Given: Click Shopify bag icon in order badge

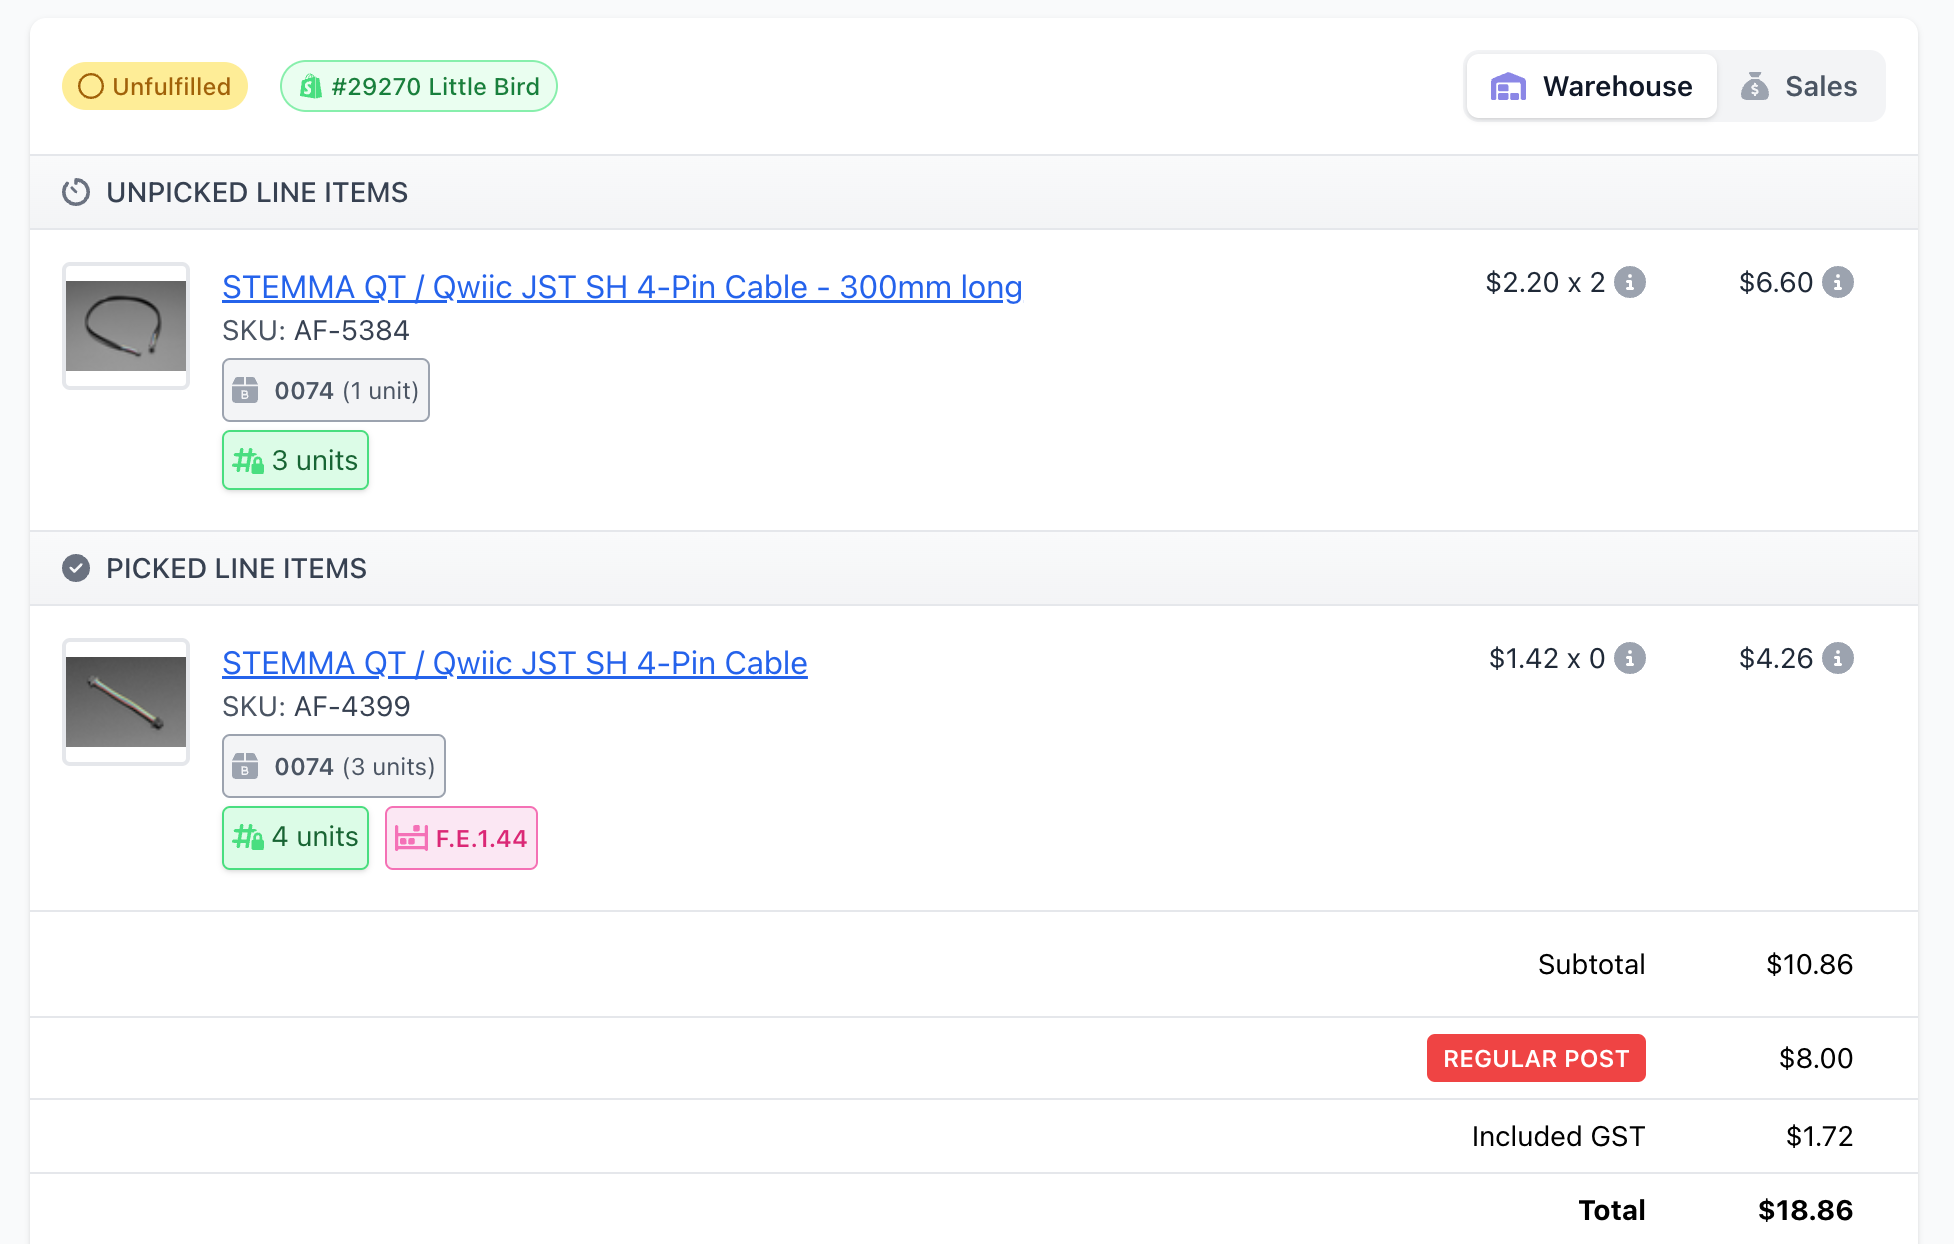Looking at the screenshot, I should tap(311, 87).
